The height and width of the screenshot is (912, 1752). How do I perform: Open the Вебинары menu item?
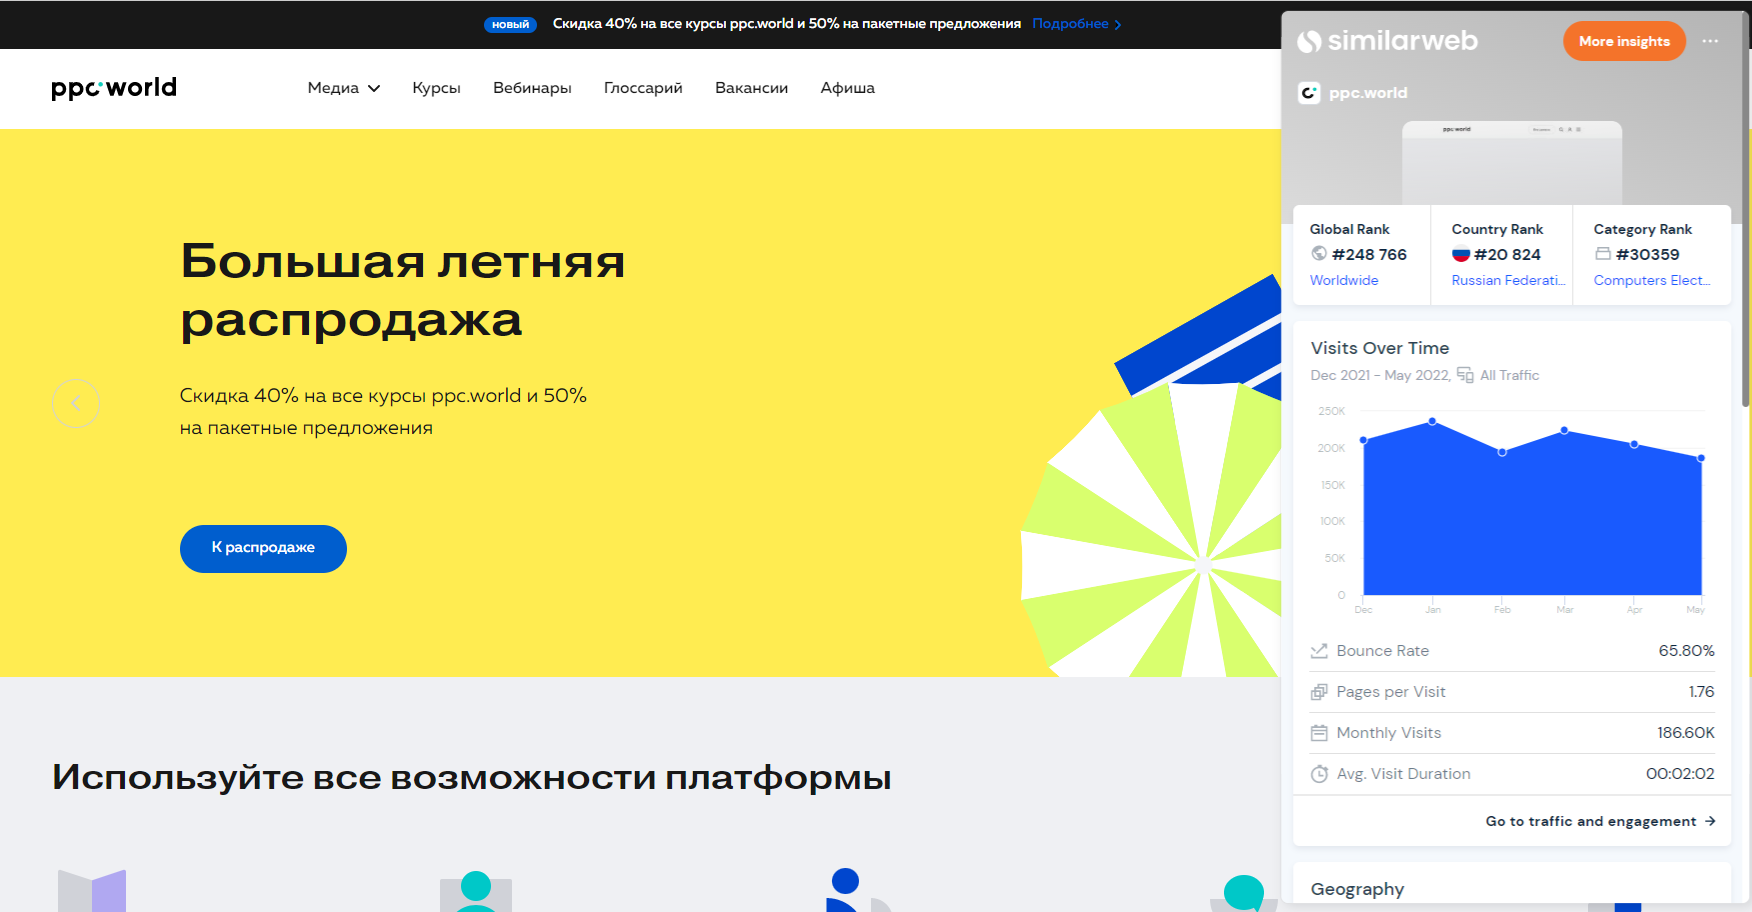[x=532, y=88]
